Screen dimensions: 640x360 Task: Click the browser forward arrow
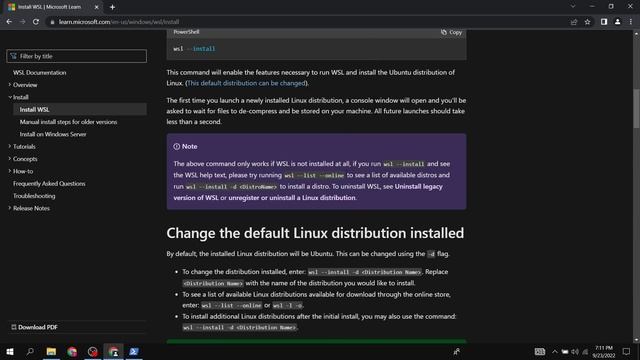pos(22,22)
